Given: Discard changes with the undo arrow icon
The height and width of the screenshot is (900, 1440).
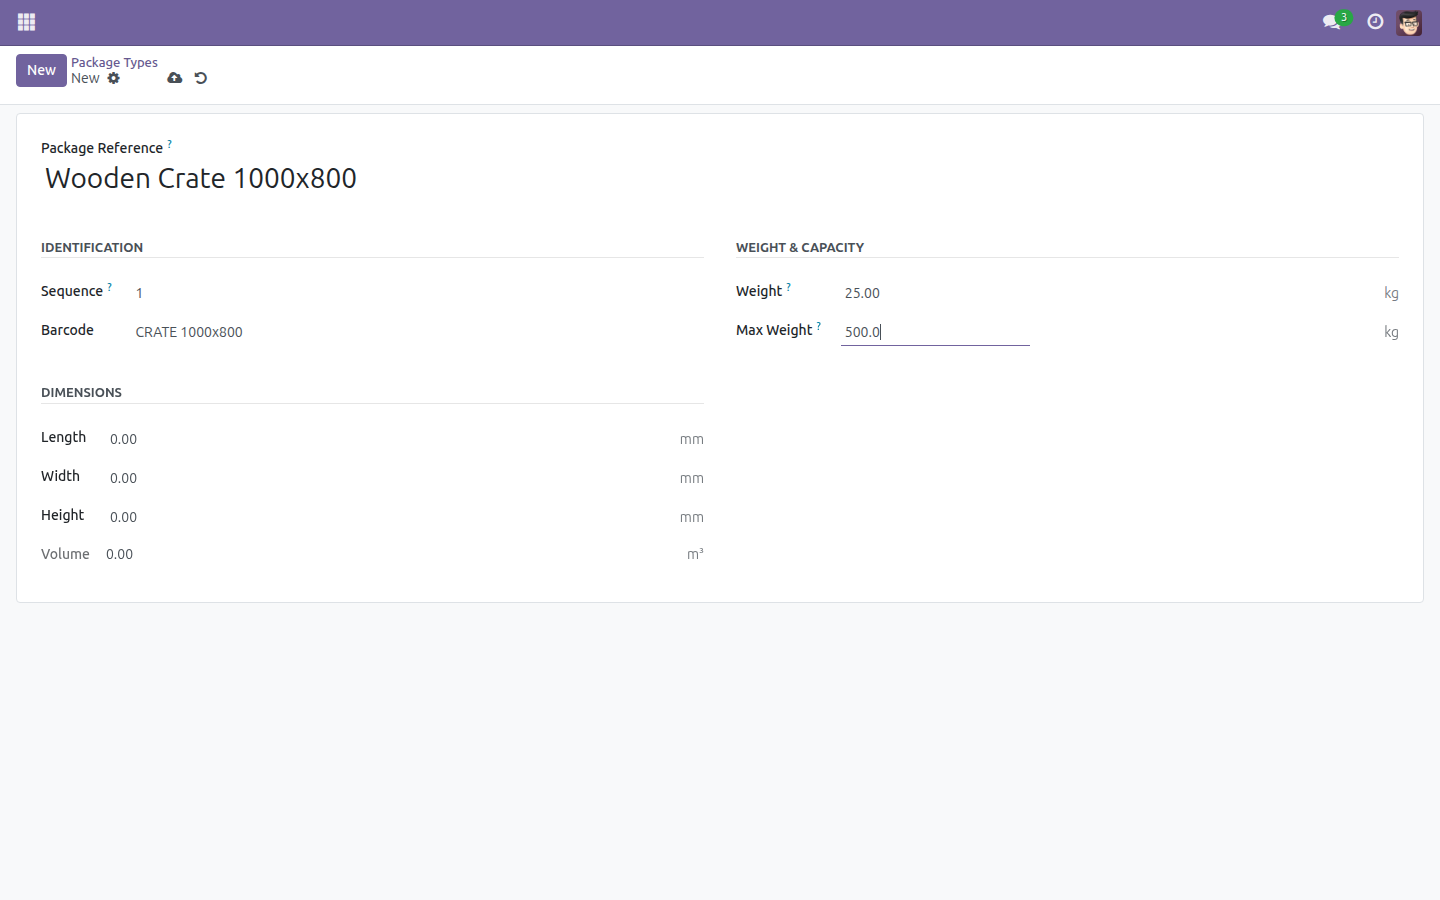Looking at the screenshot, I should pyautogui.click(x=201, y=78).
